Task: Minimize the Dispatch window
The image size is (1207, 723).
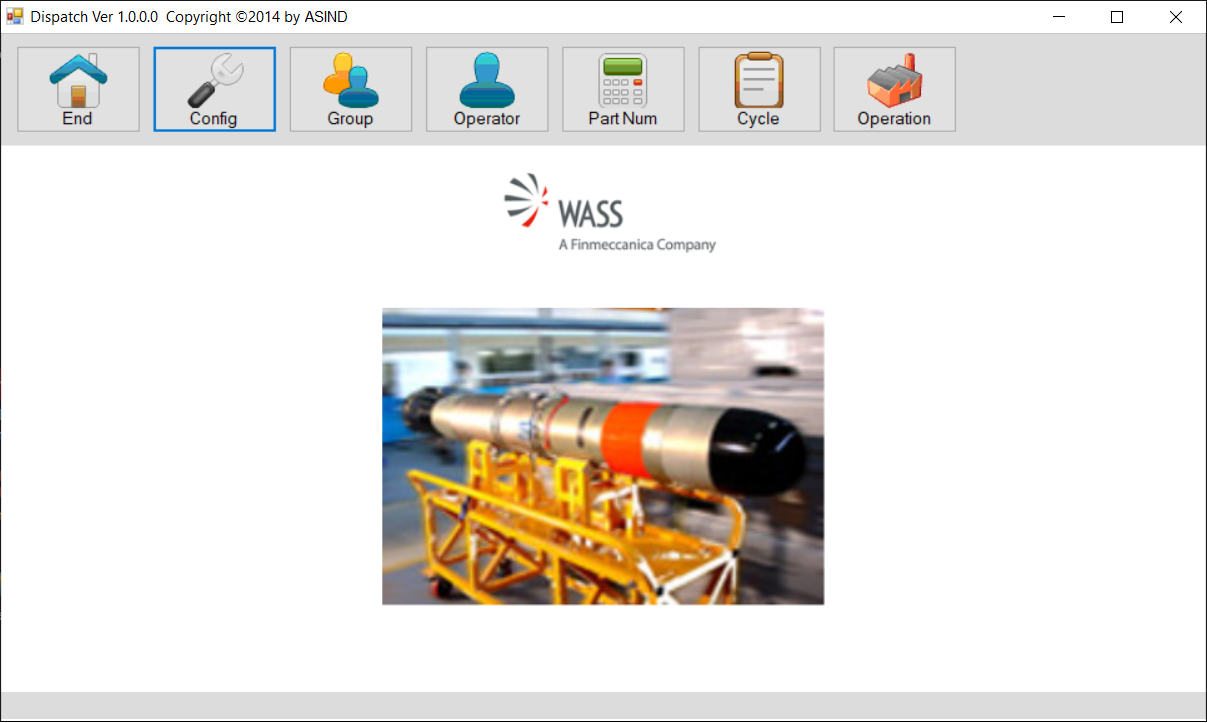Action: (x=1059, y=17)
